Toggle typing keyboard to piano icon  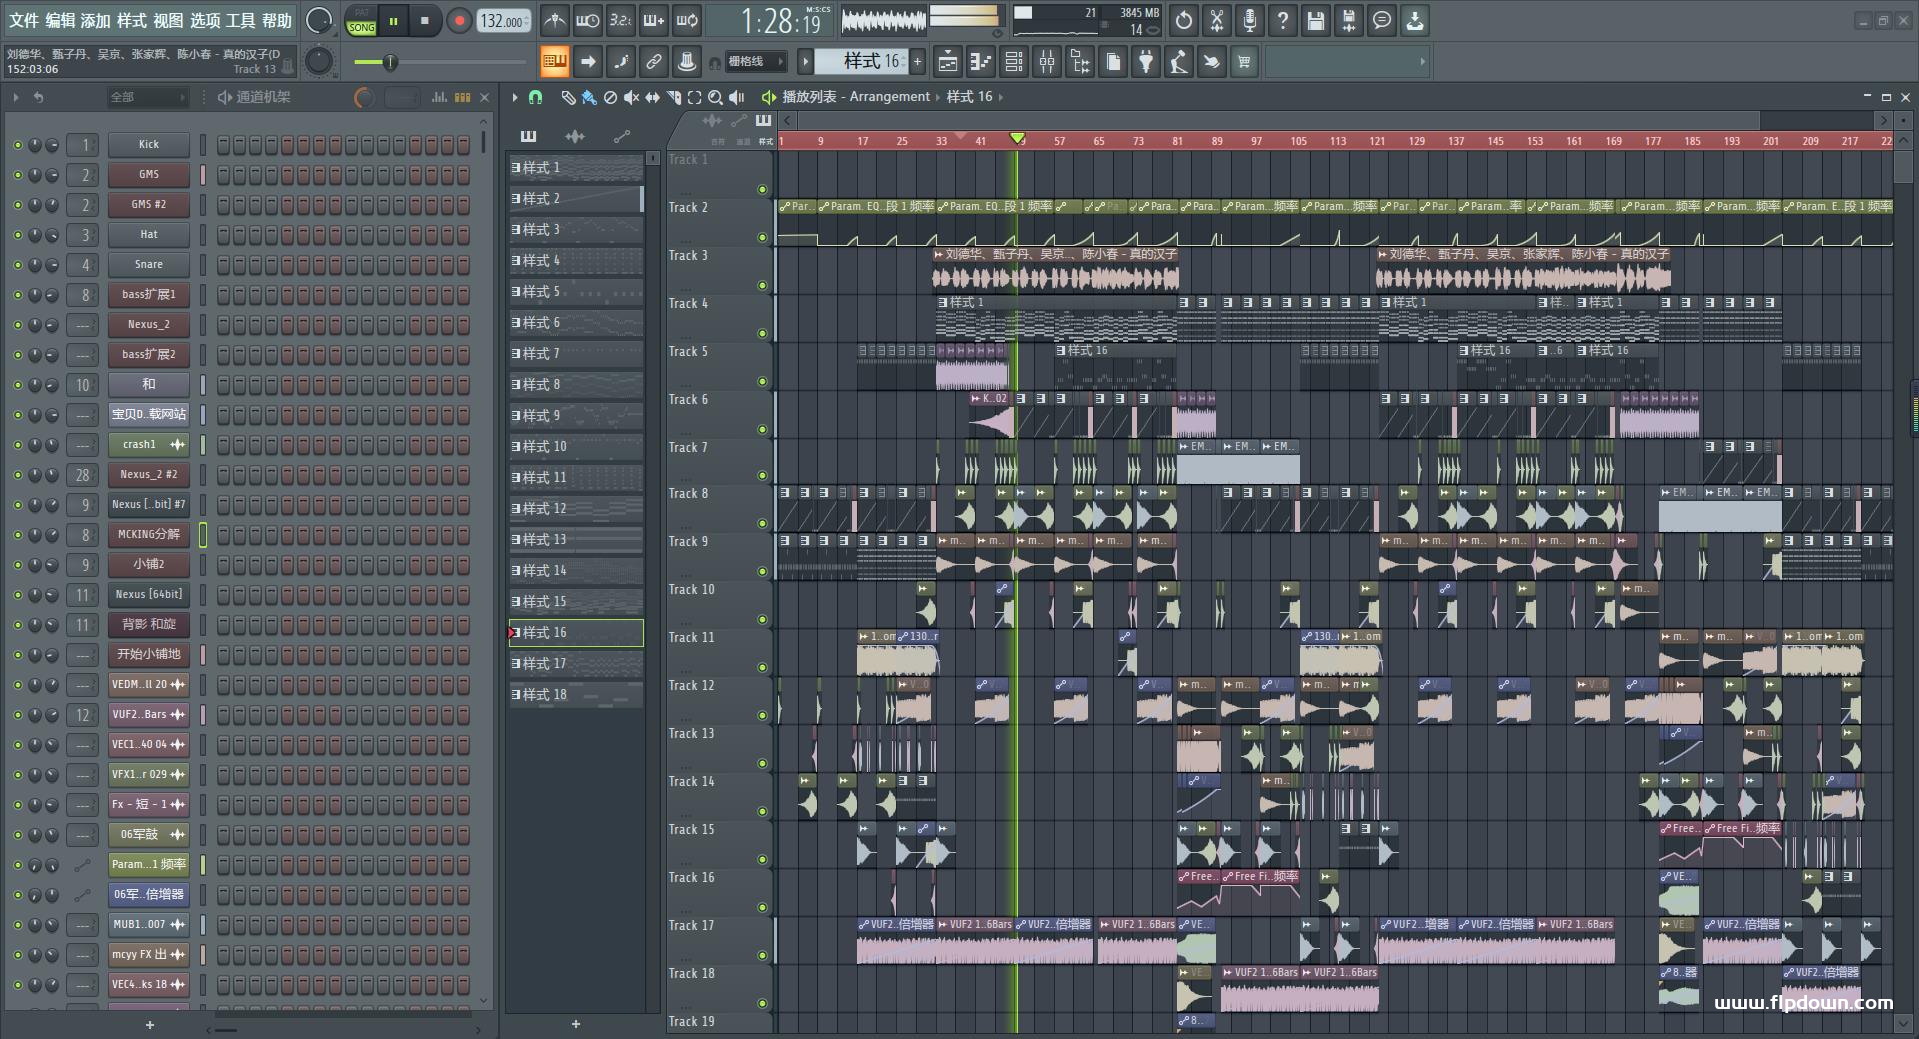click(554, 62)
